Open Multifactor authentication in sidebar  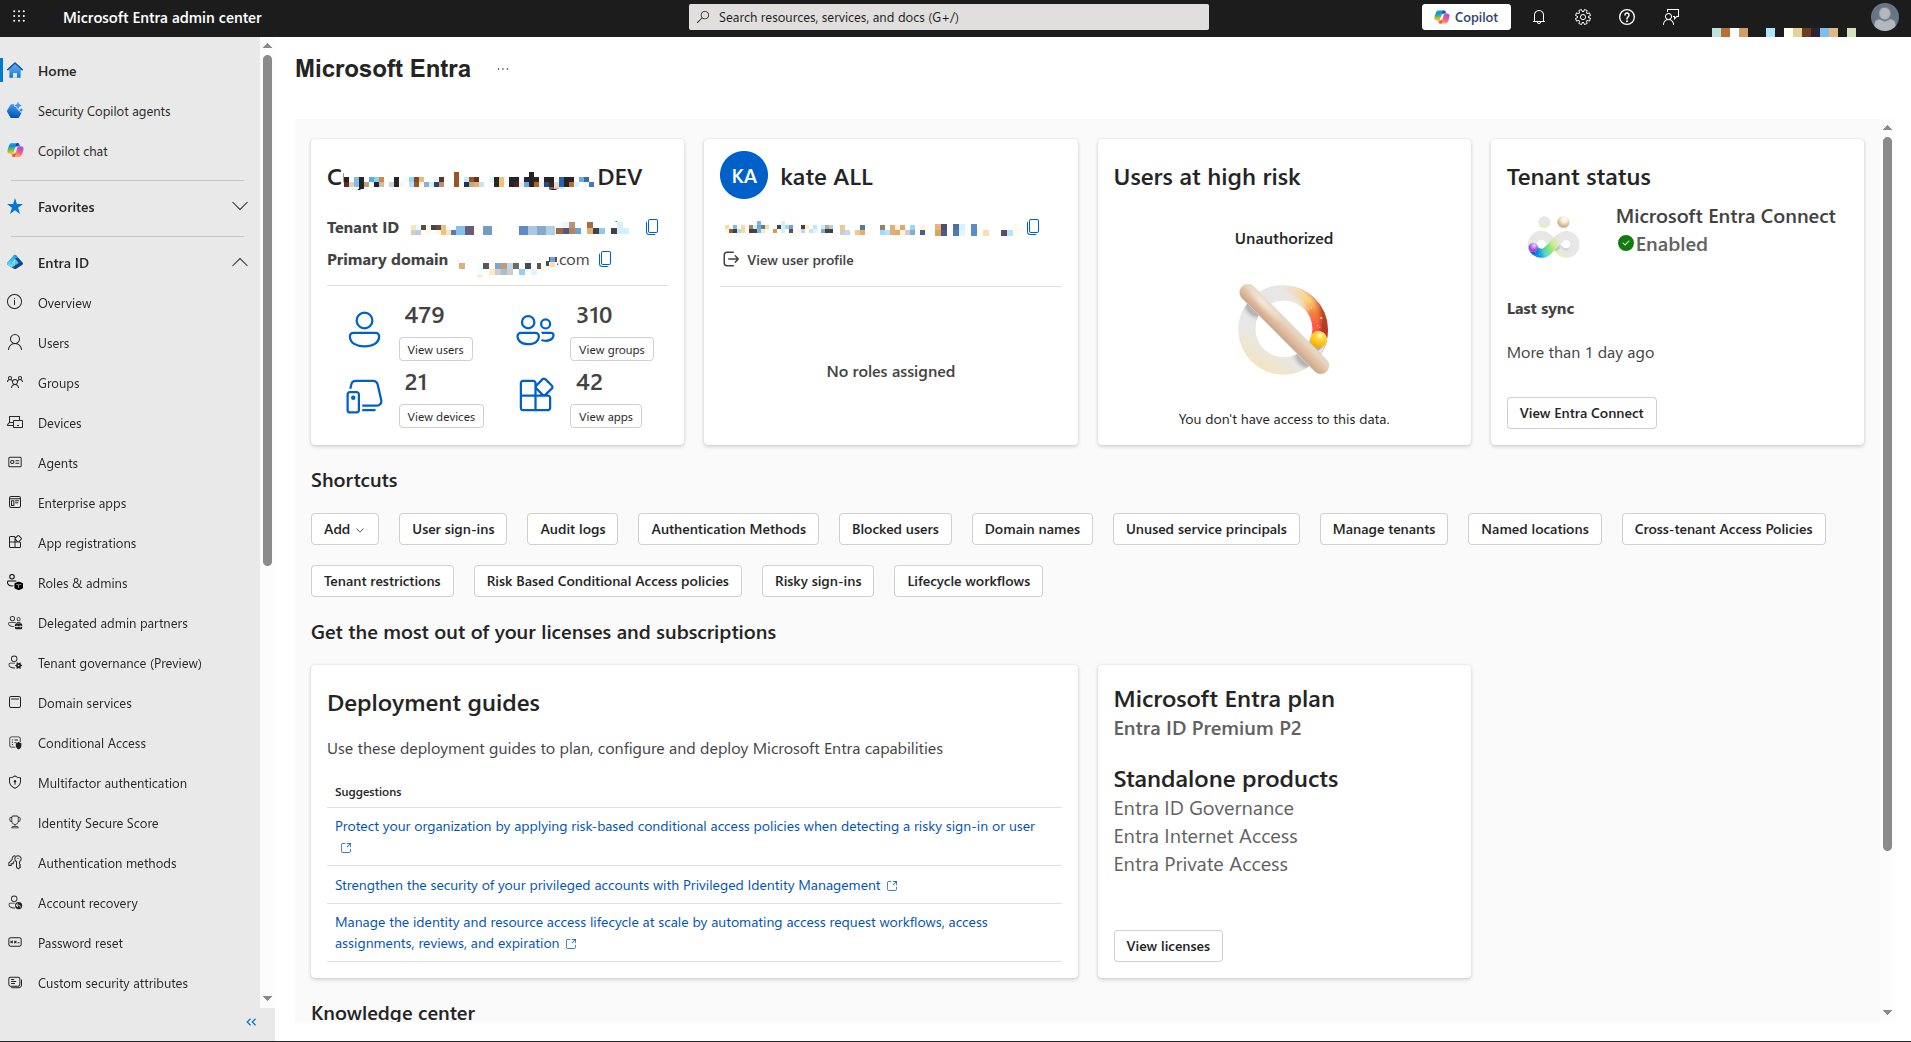coord(112,783)
